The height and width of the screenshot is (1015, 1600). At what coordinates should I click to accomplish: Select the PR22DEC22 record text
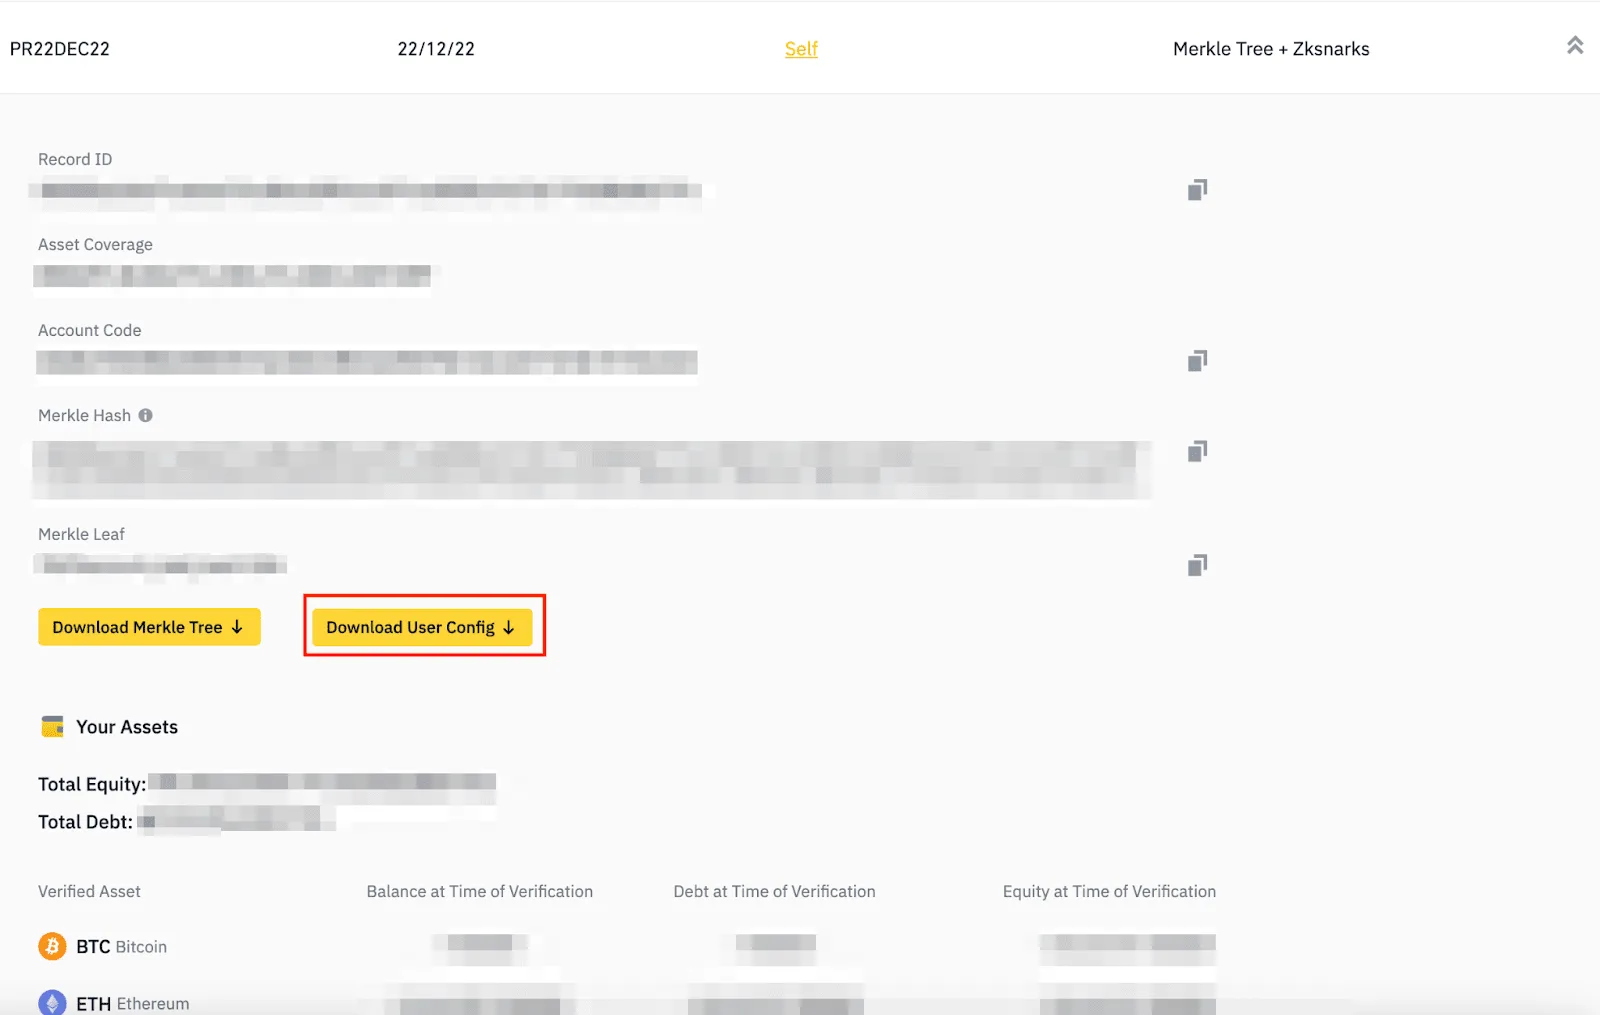(x=60, y=49)
